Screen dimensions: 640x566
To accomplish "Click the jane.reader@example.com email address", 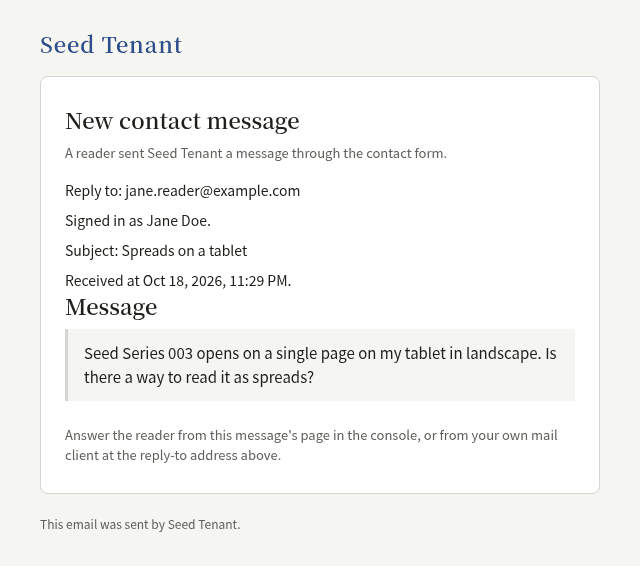I will coord(213,191).
